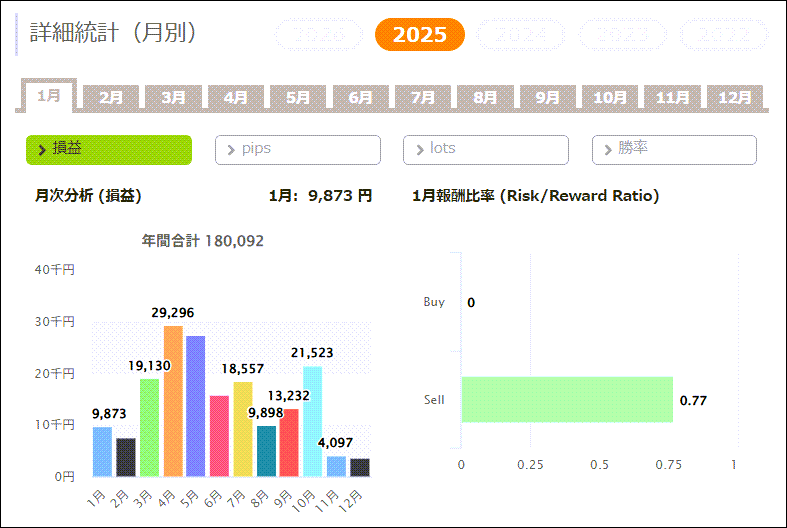Click the blue January bar in chart
The image size is (787, 528).
pyautogui.click(x=102, y=451)
